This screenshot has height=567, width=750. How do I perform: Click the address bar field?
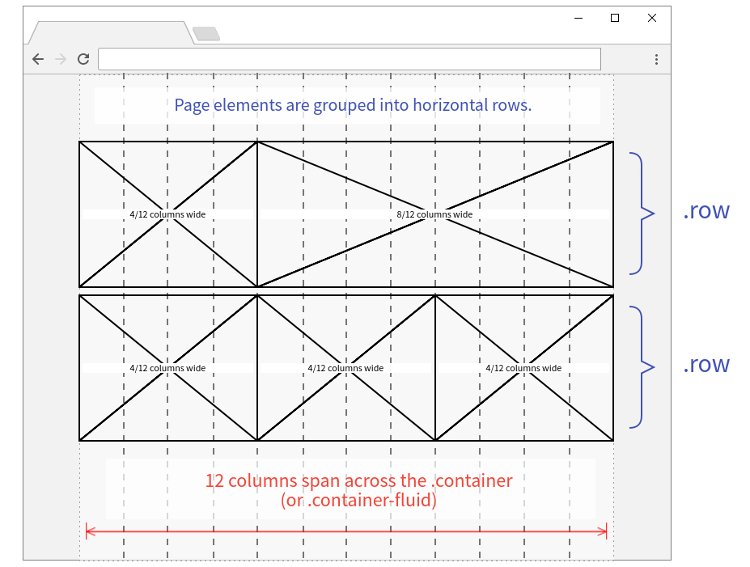349,59
